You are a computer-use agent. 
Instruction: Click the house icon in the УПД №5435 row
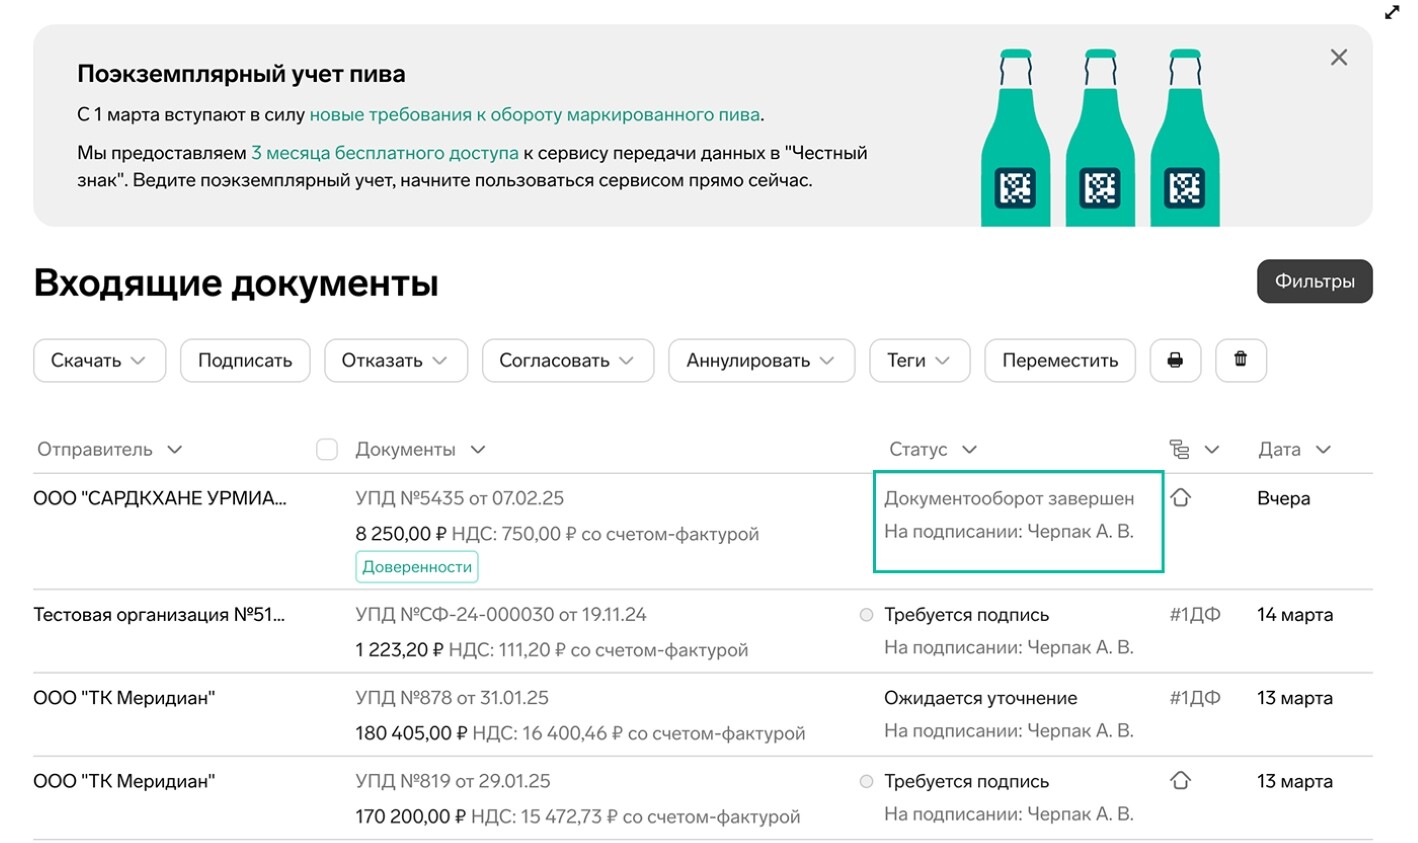pos(1181,497)
